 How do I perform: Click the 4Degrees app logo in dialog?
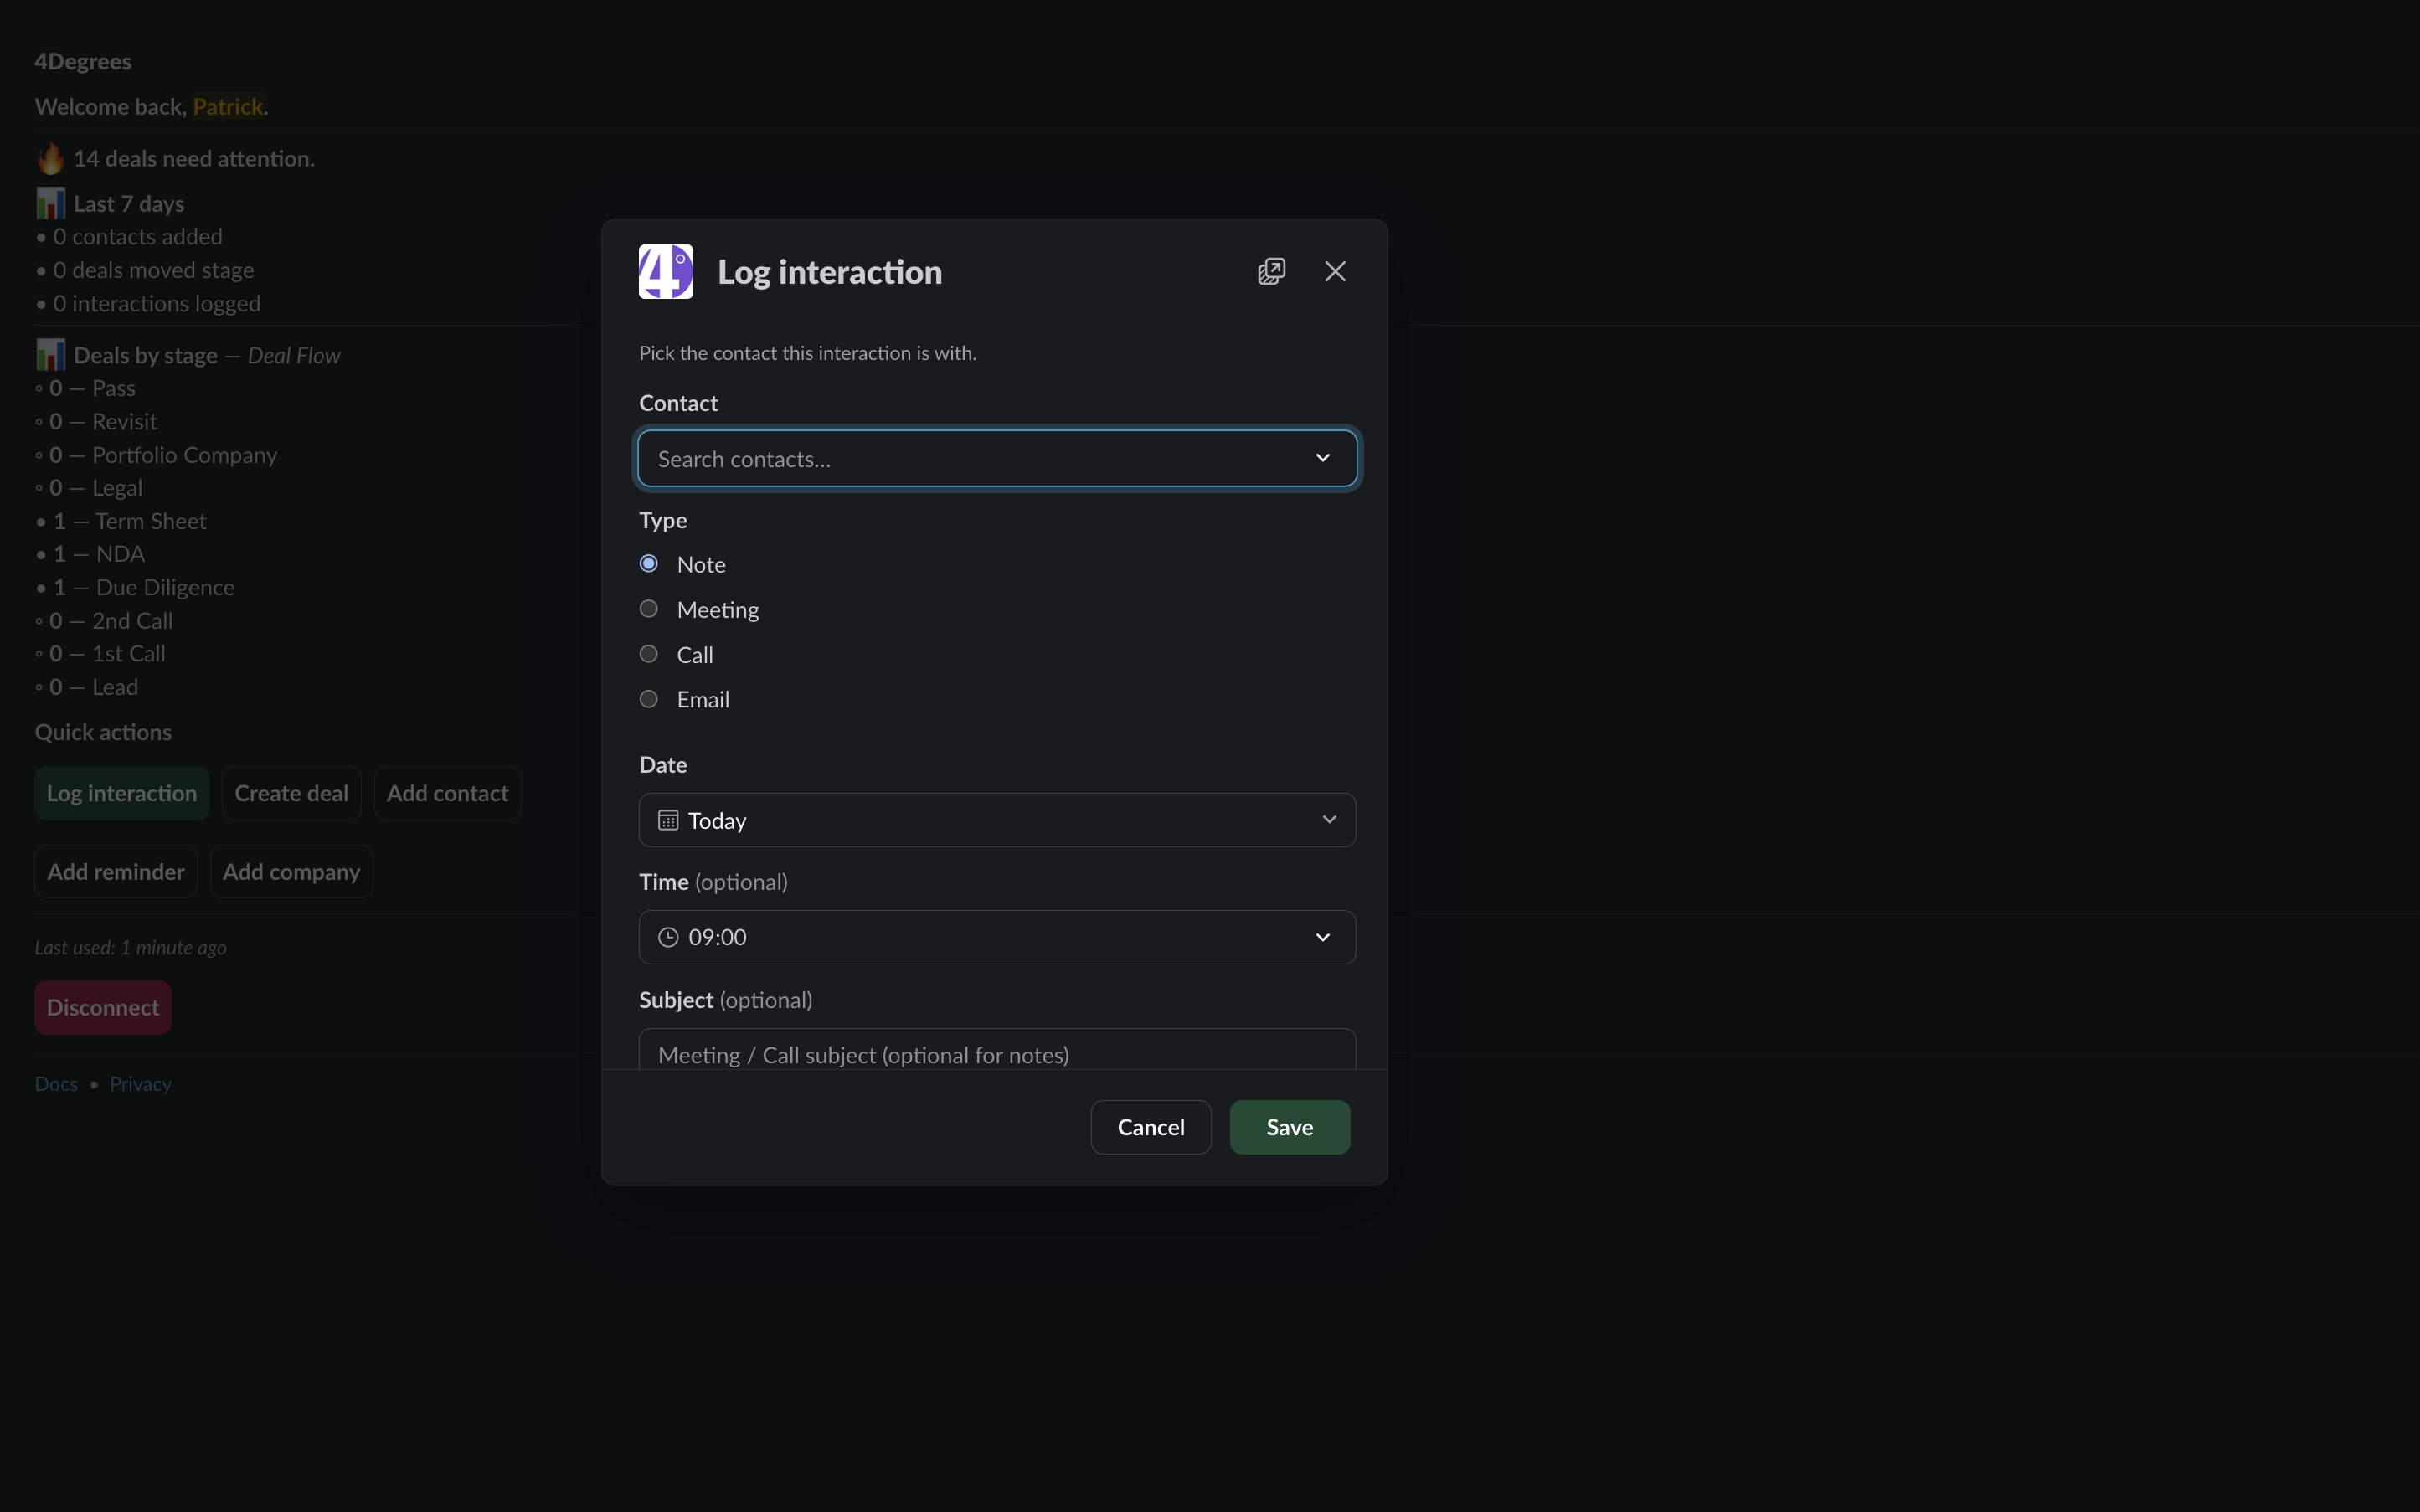tap(666, 271)
